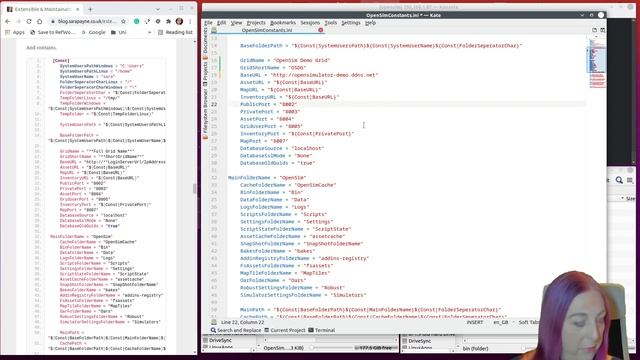
Task: Open Search and Replace panel
Action: click(236, 330)
